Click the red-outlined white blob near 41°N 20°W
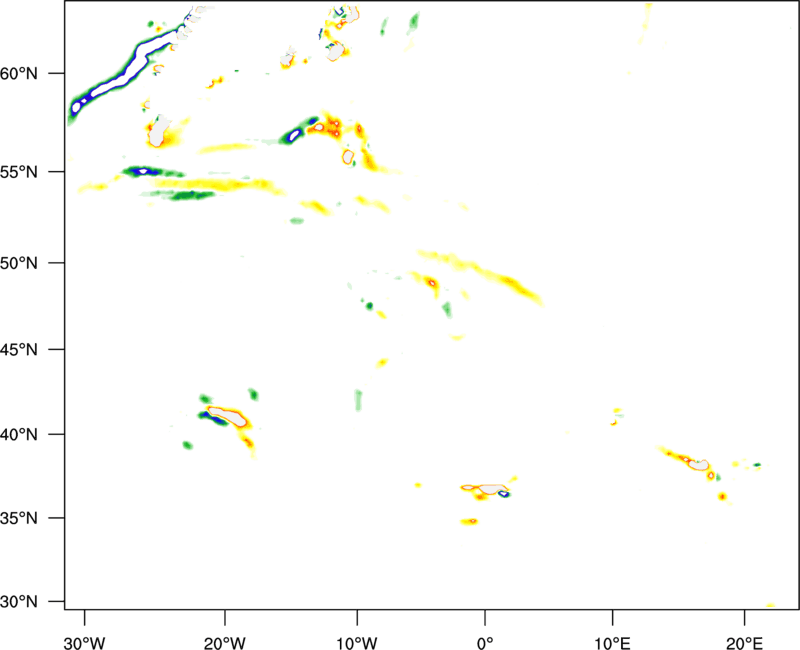This screenshot has width=800, height=650. tap(228, 413)
